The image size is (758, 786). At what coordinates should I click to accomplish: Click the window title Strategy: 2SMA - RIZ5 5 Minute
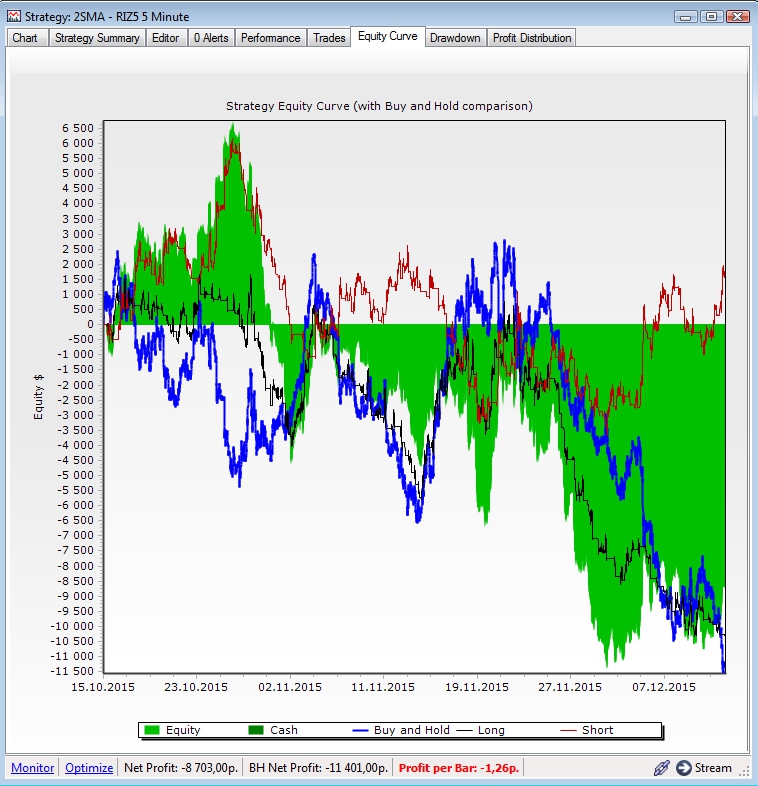(107, 17)
